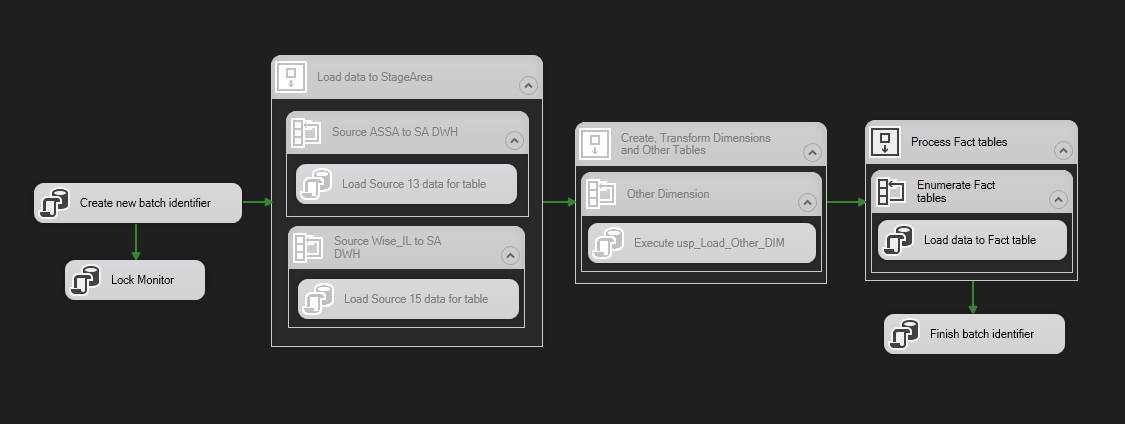Click the Source Wise_IL loop container icon
Screen dimensions: 1125x424
click(x=307, y=248)
